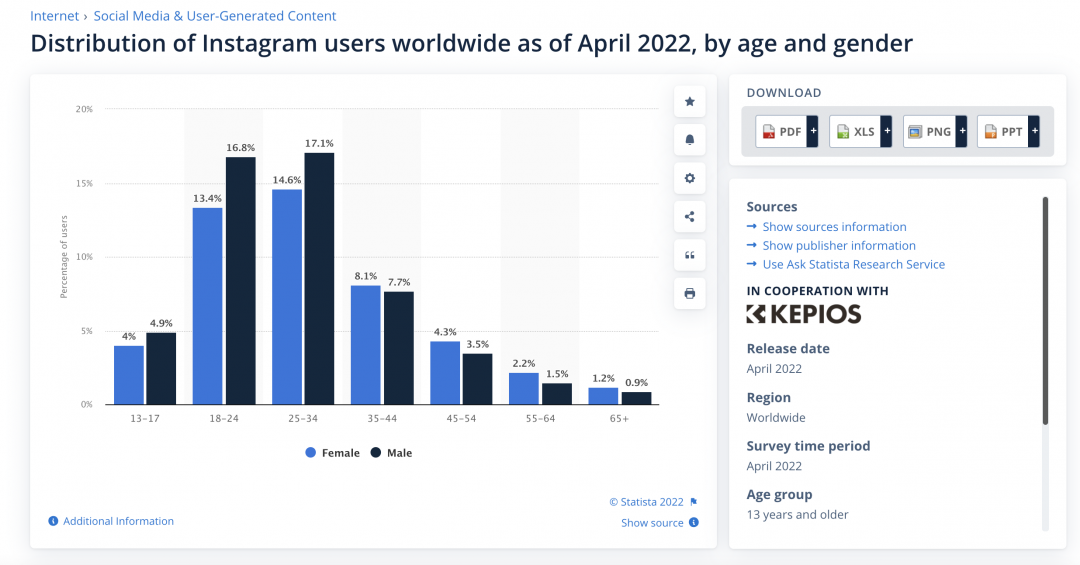This screenshot has width=1080, height=565.
Task: Click the Worldwide region value
Action: click(x=776, y=418)
